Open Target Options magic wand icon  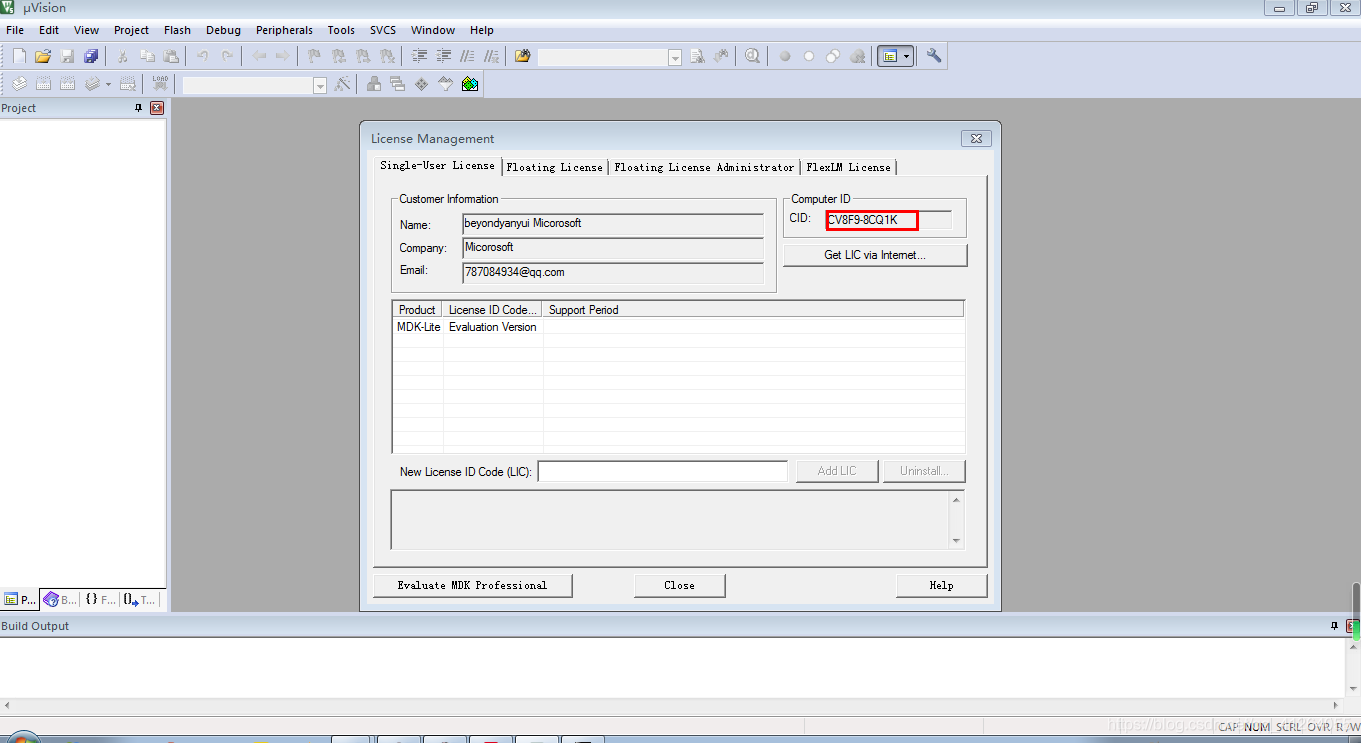click(x=342, y=84)
